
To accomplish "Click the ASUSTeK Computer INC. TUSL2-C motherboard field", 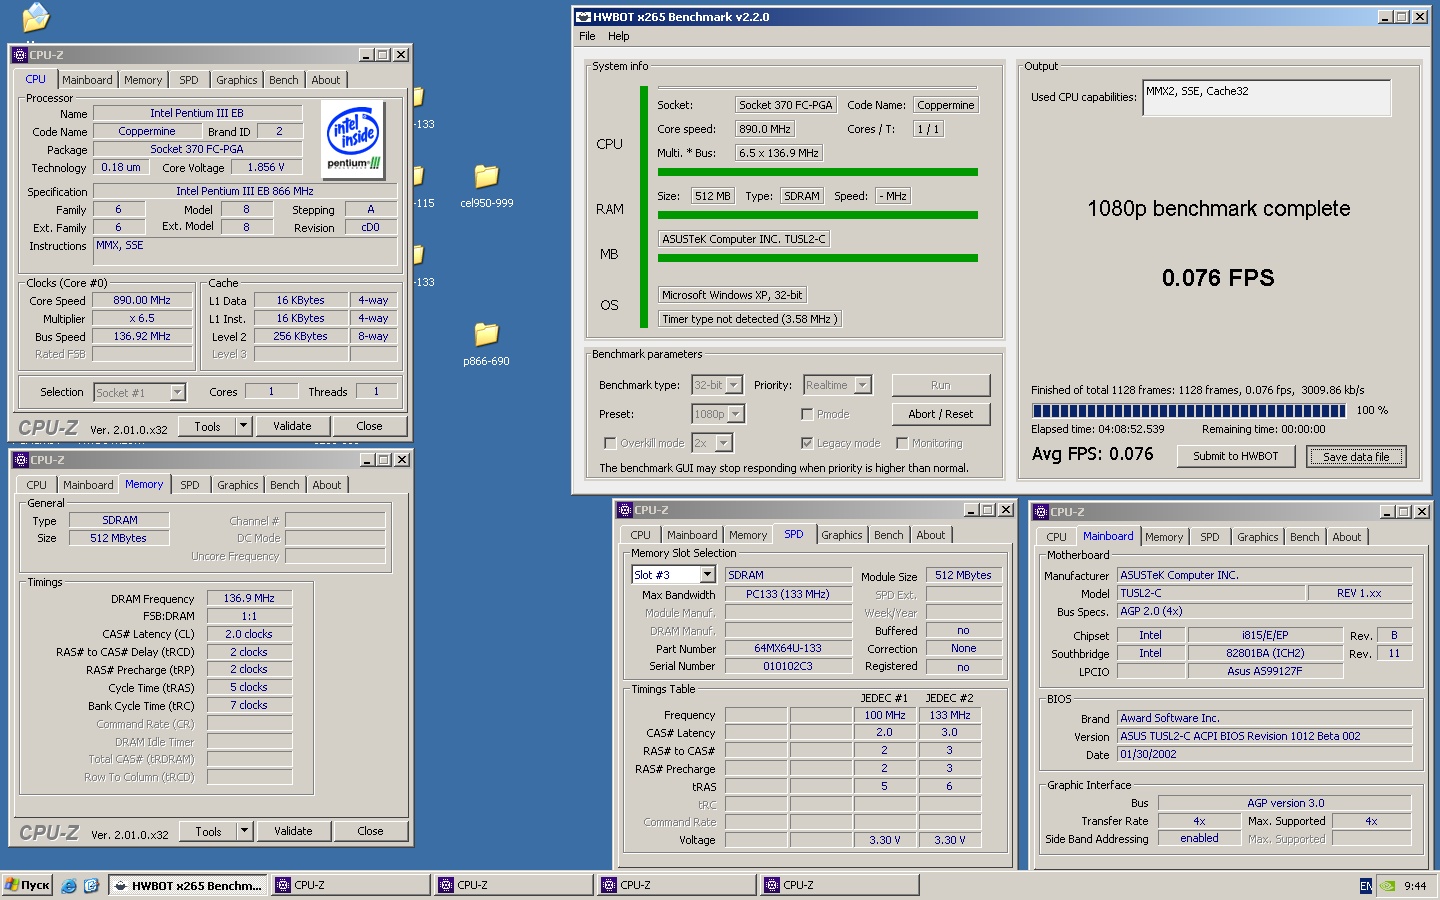I will pos(744,239).
